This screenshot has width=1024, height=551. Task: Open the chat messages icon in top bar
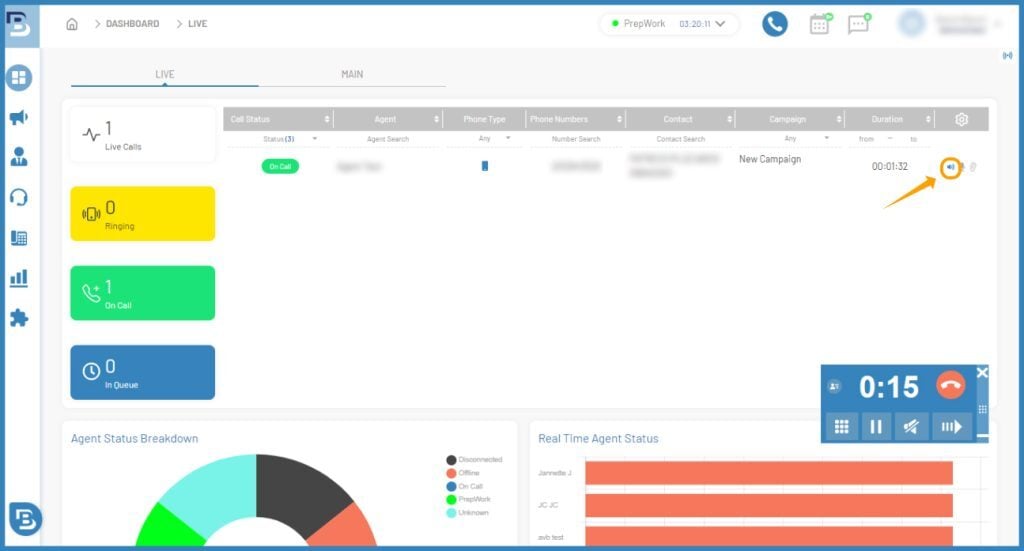(x=858, y=24)
